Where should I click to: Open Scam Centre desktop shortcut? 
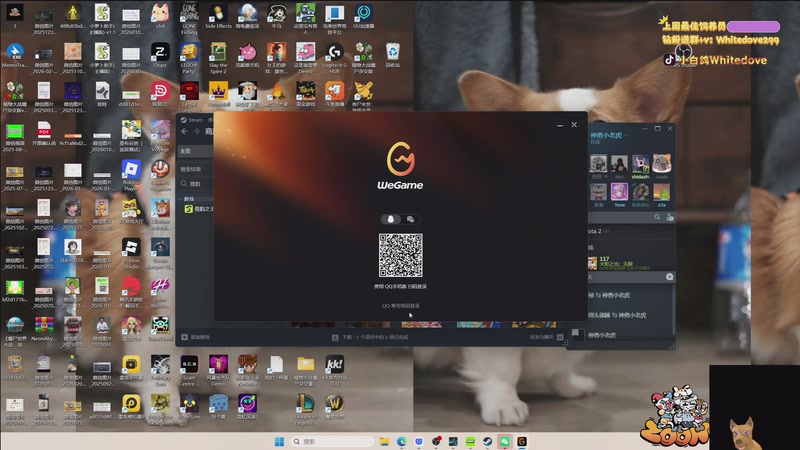(189, 371)
